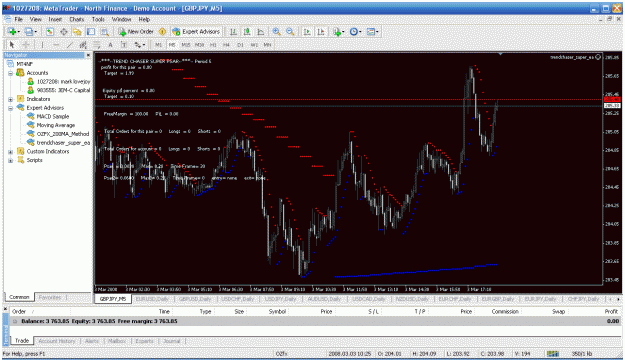Switch to M5 timeframe
Viewport: 625px width, 360px height.
172,45
